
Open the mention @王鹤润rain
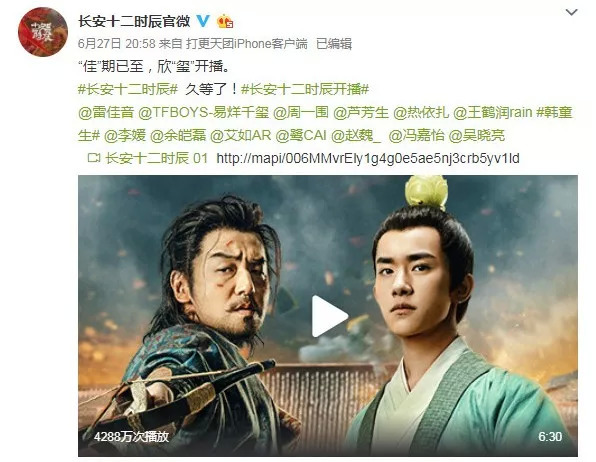[x=493, y=112]
